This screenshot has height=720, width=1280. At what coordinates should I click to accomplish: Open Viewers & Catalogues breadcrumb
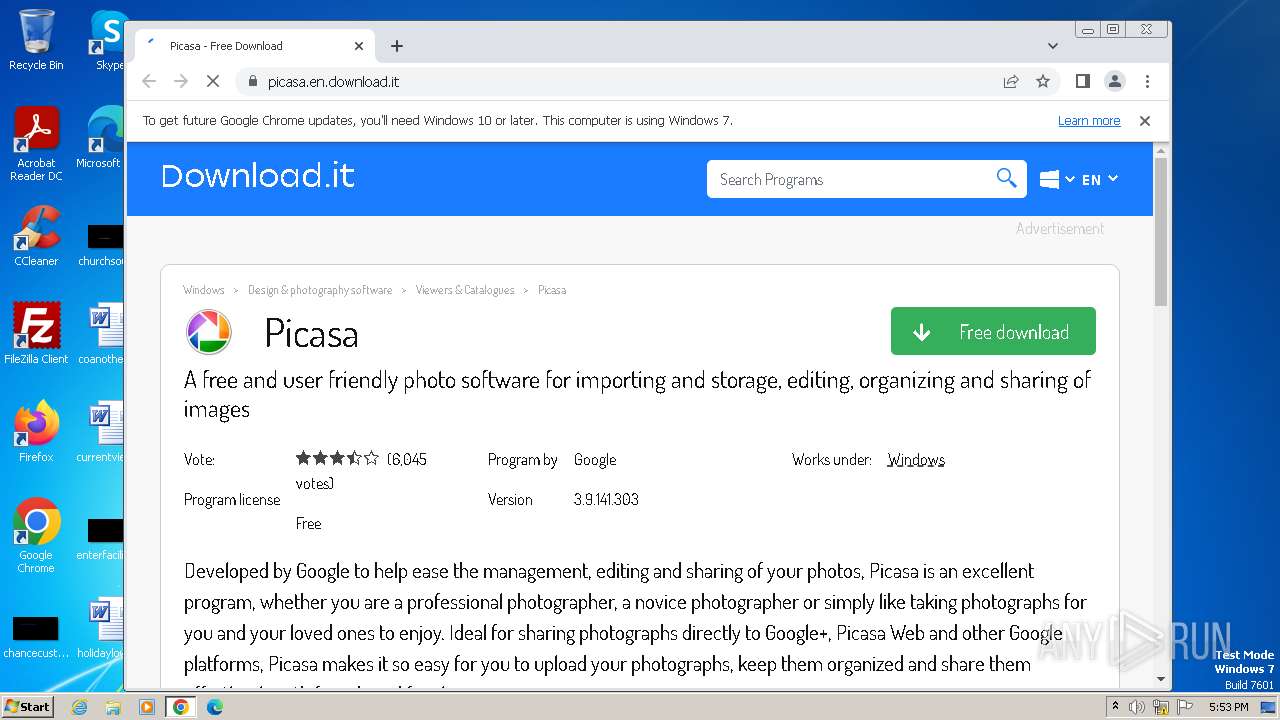pyautogui.click(x=465, y=290)
